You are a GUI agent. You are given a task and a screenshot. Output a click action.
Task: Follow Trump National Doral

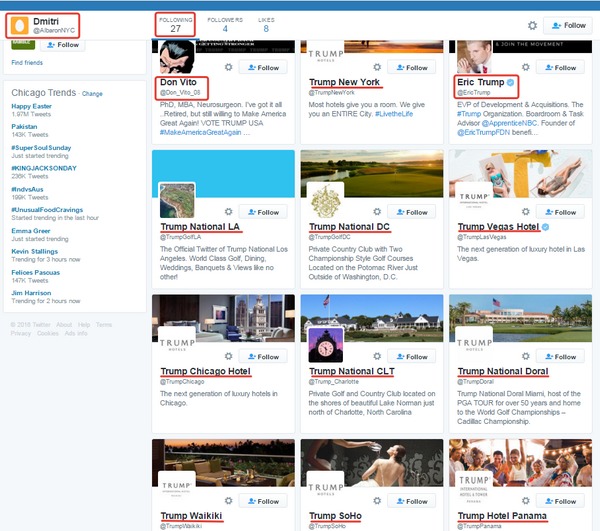560,357
